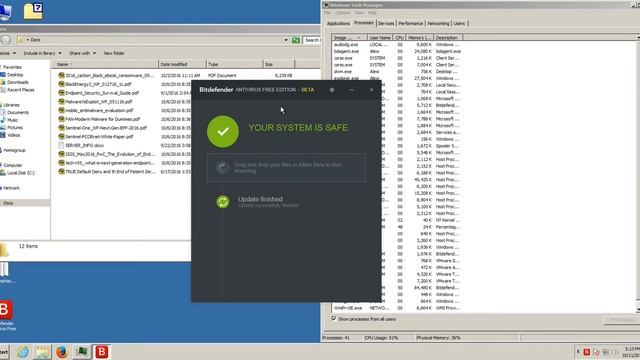Sort processes by Description column
The width and height of the screenshot is (640, 360).
pos(448,38)
